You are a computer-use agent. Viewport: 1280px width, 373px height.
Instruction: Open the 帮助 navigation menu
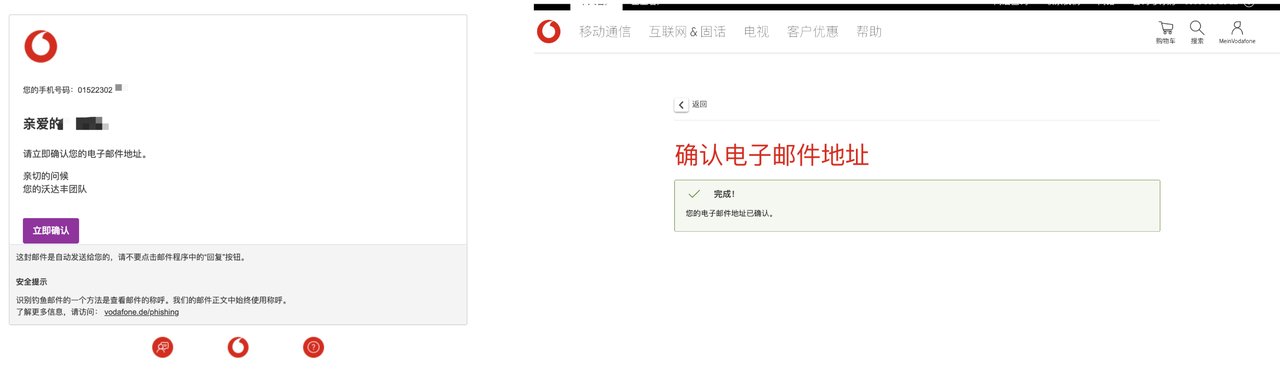point(869,32)
